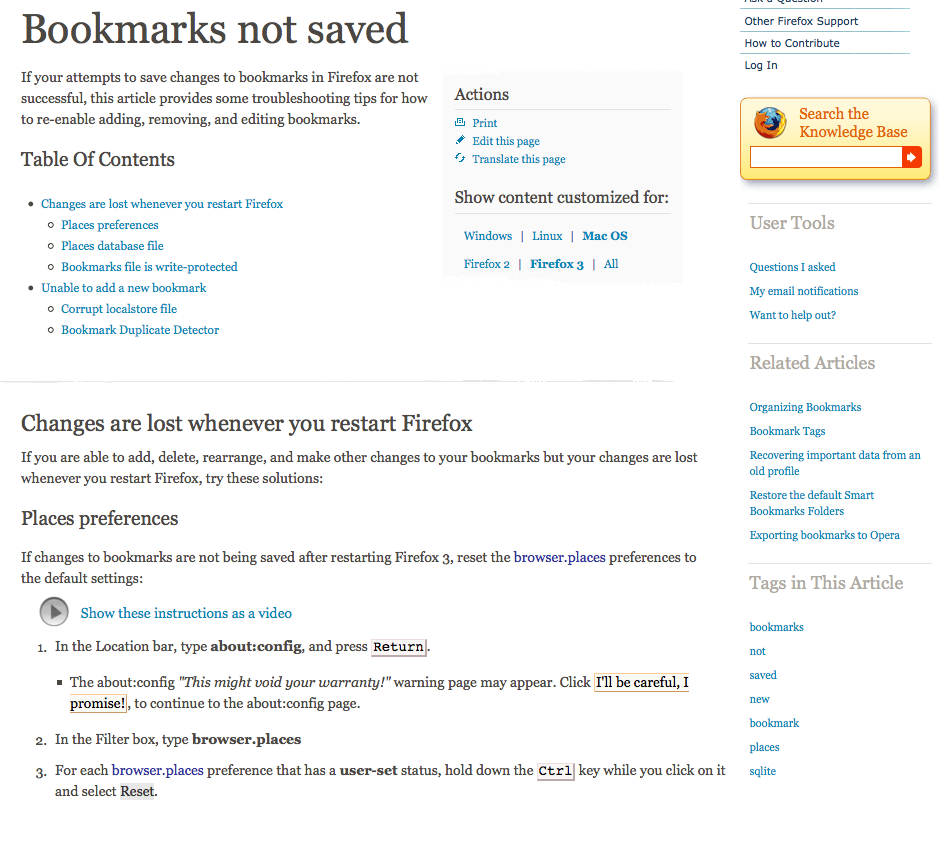
Task: Click the Translate this page arrows icon
Action: point(460,158)
